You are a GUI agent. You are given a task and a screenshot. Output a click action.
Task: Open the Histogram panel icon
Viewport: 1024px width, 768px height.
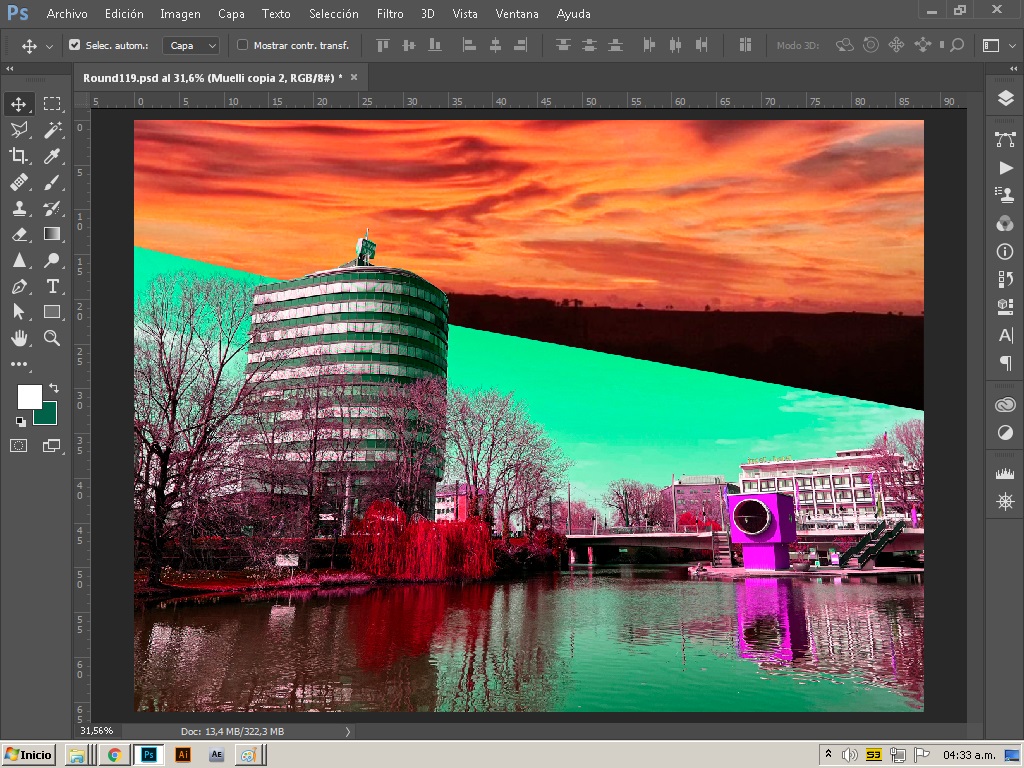pyautogui.click(x=1006, y=473)
